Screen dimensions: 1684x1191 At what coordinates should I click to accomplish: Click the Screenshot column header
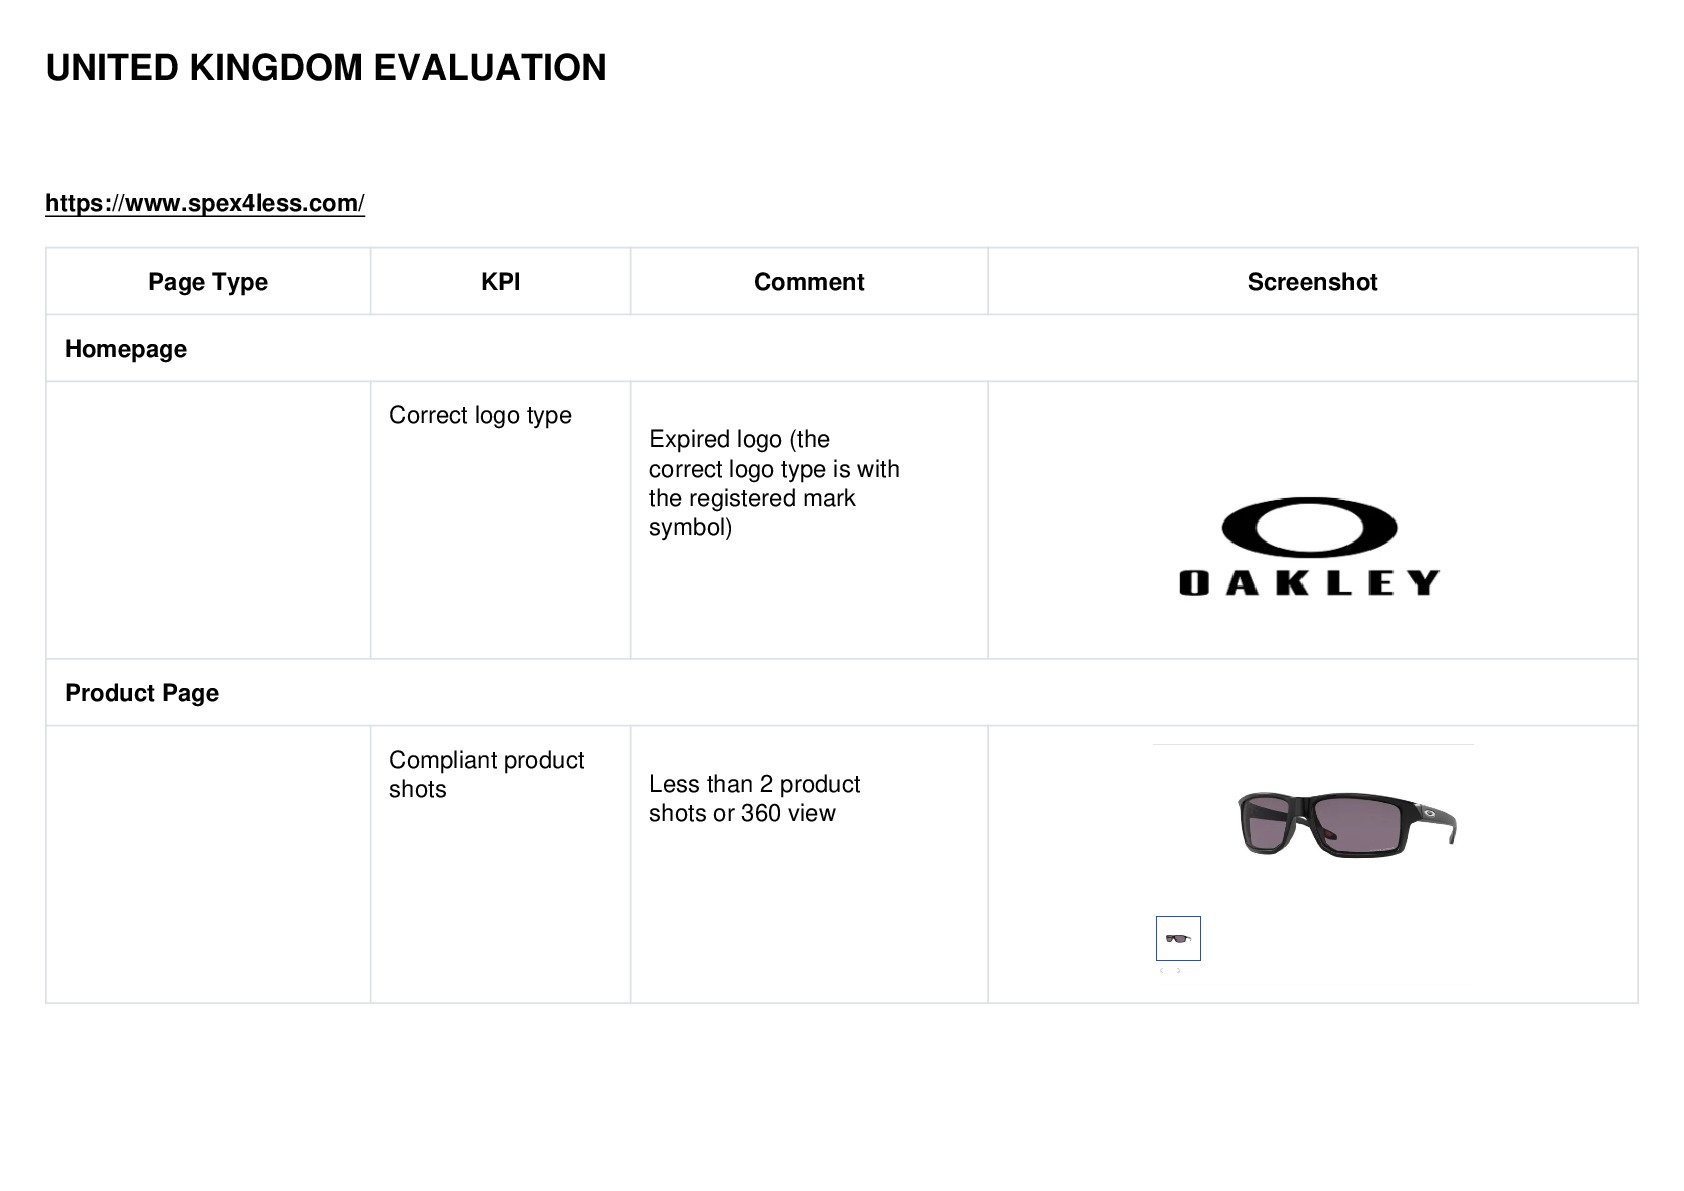click(x=1312, y=282)
